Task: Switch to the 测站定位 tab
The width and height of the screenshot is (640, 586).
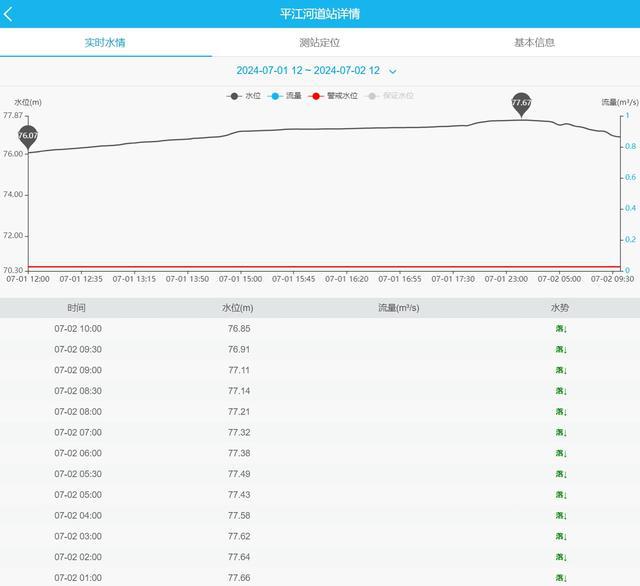Action: (319, 43)
